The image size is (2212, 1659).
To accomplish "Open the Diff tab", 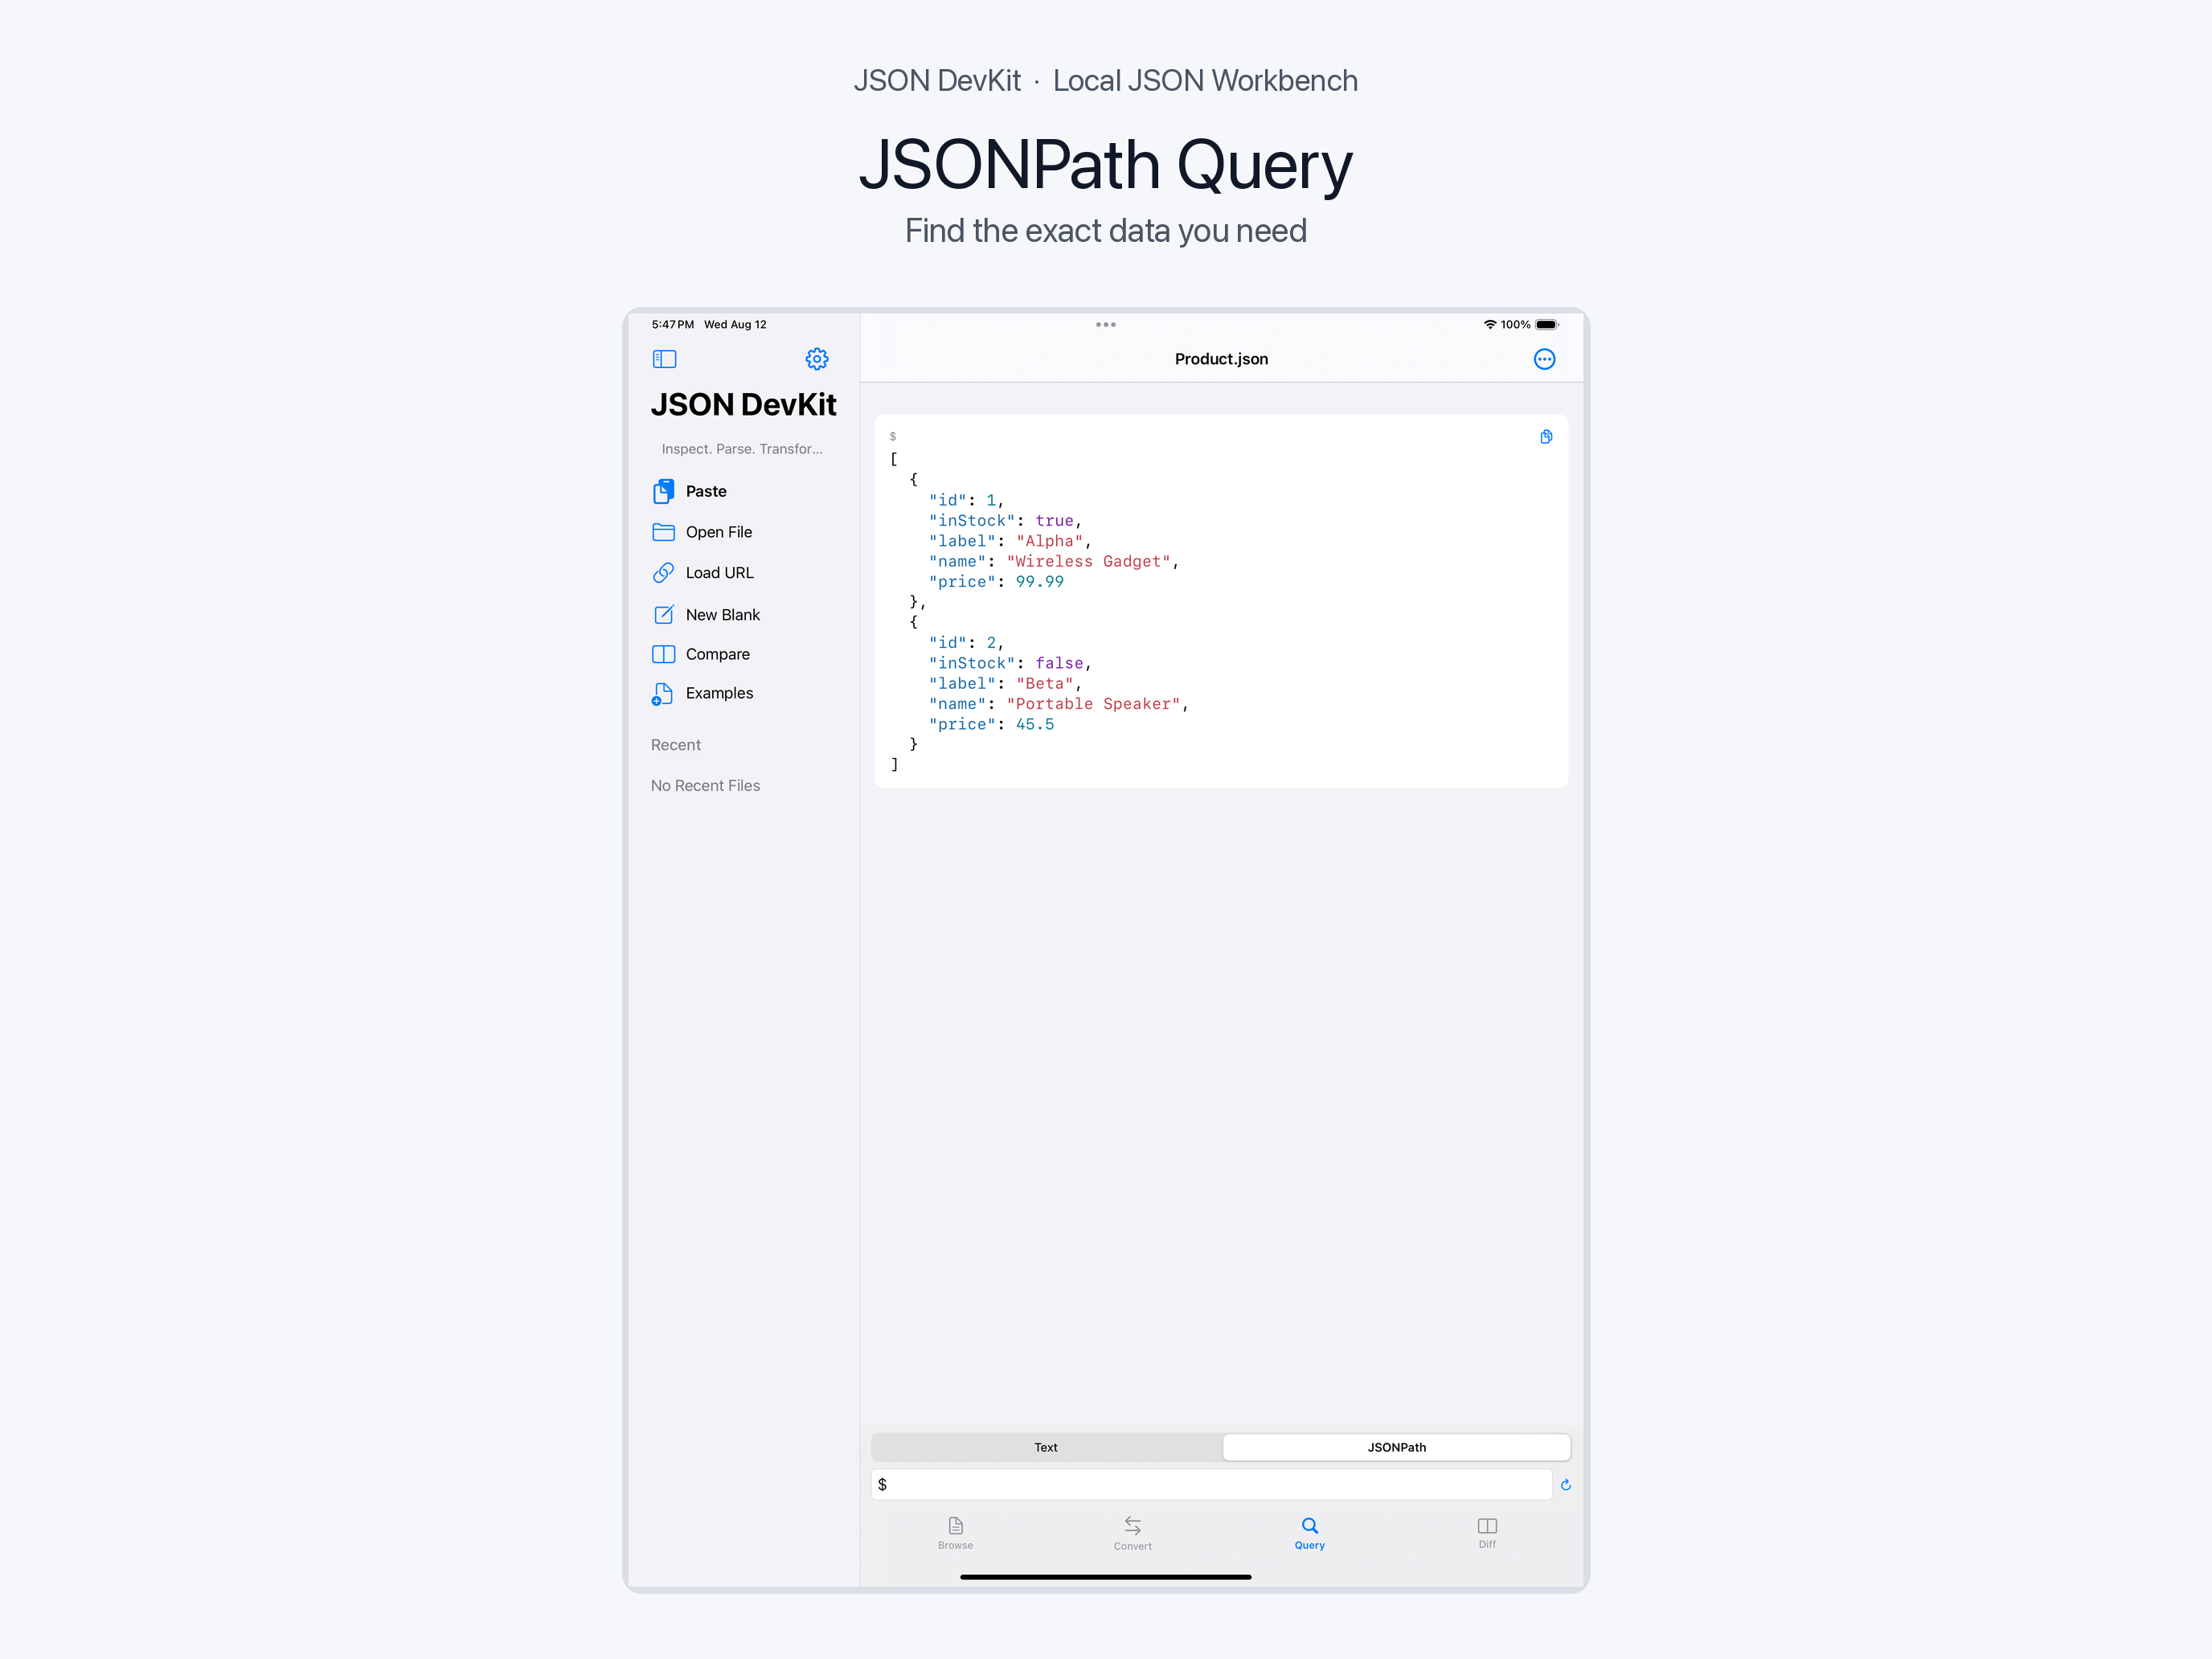I will 1487,1532.
